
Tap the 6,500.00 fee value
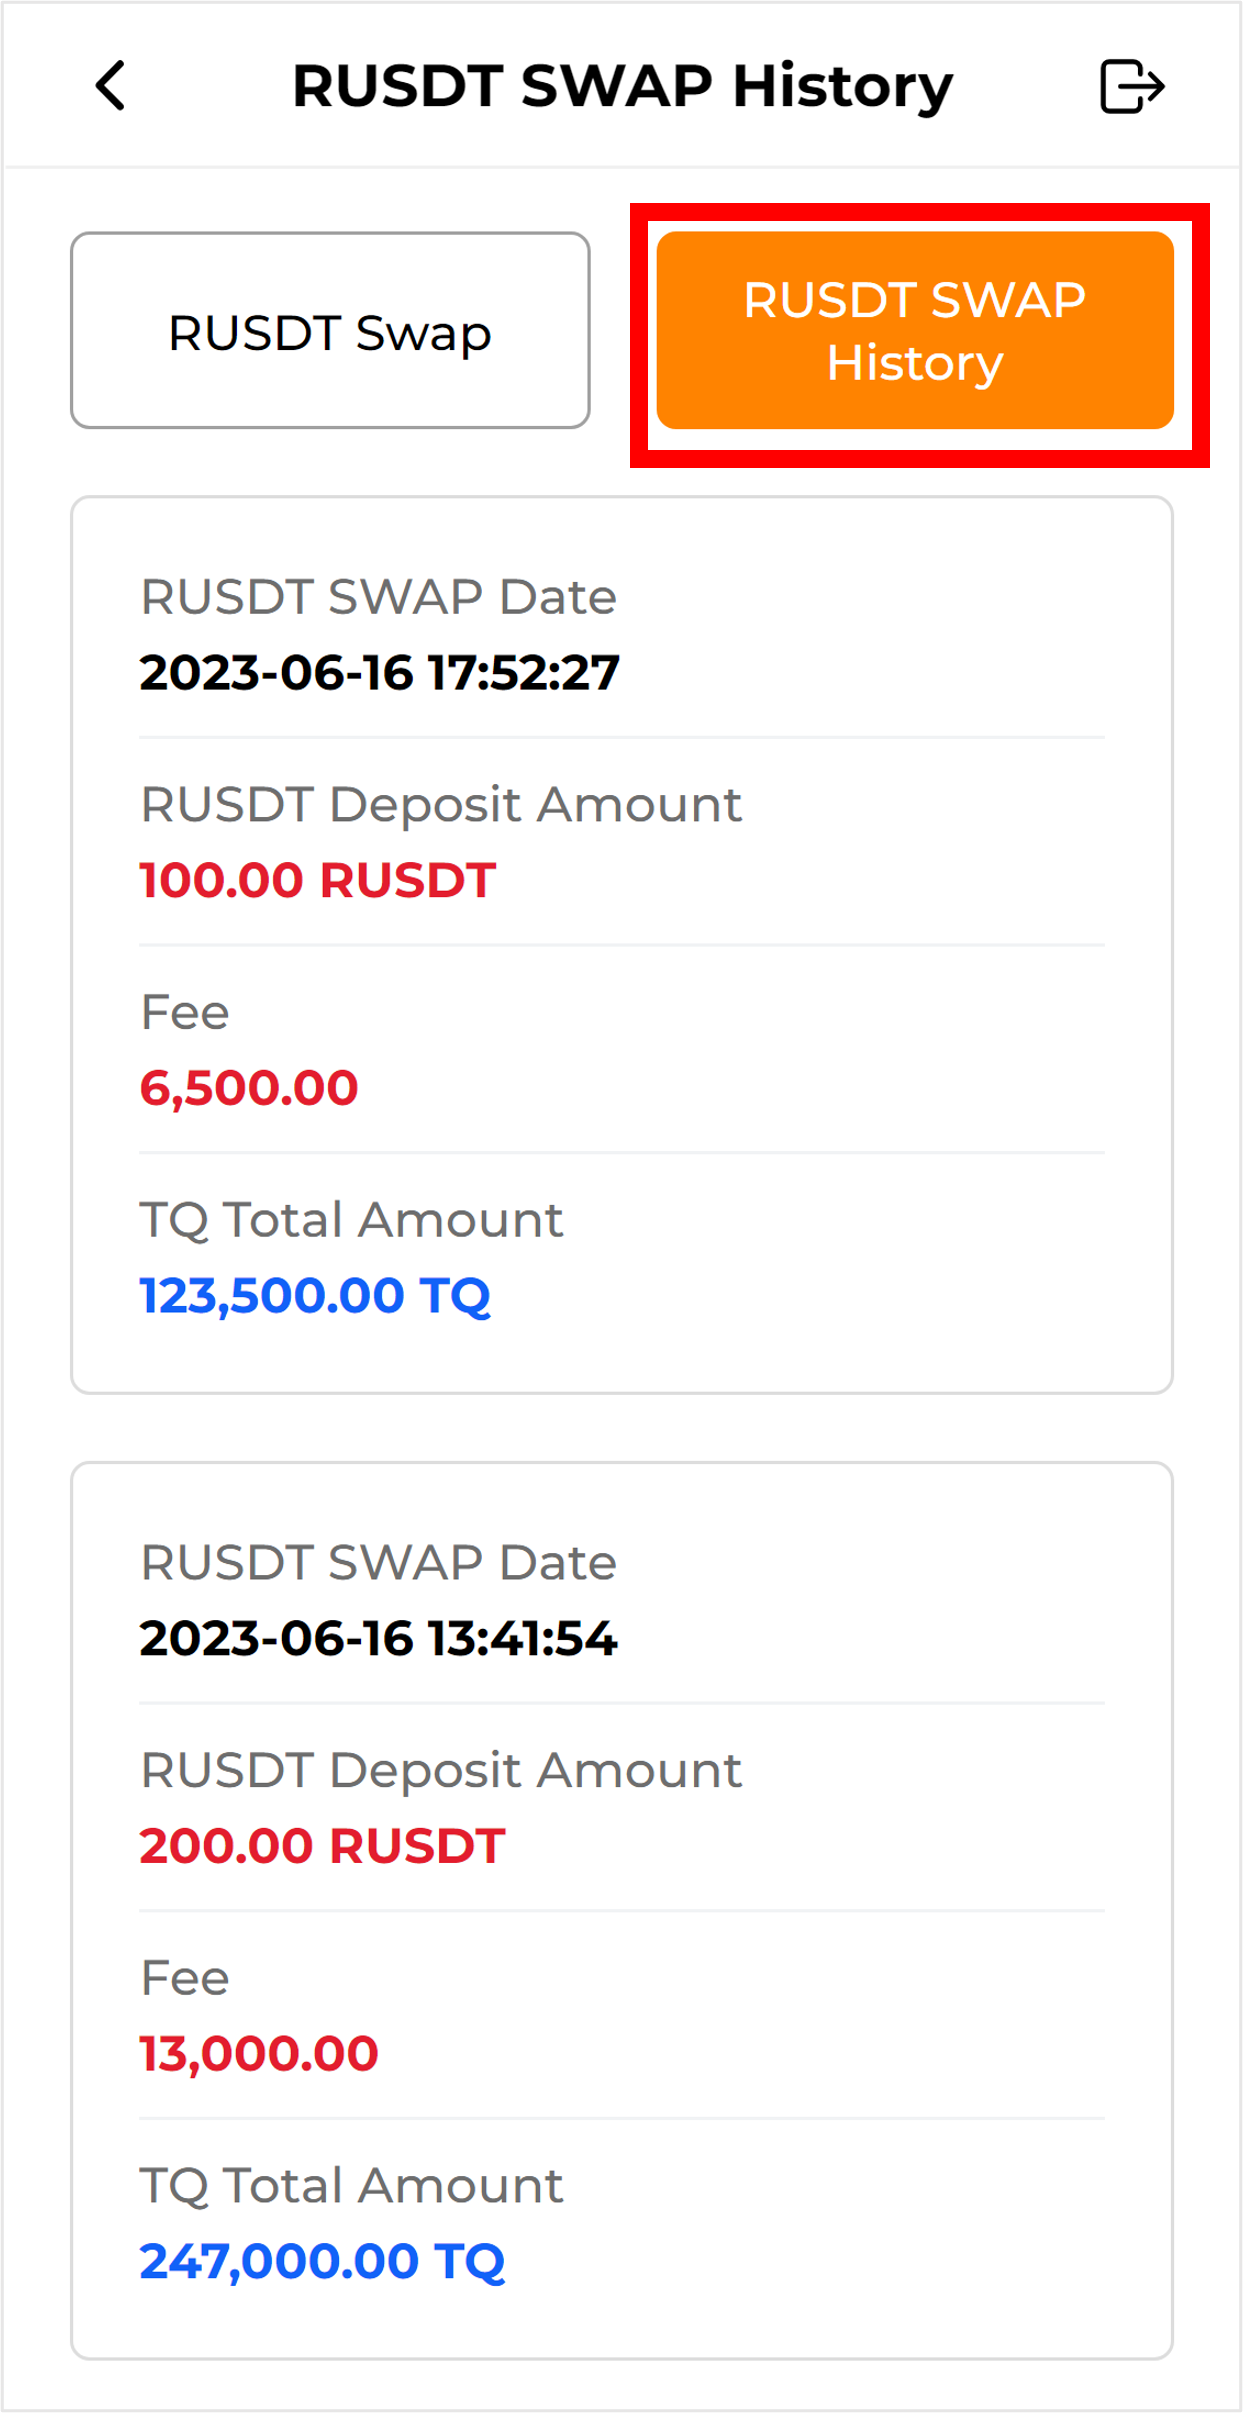(x=249, y=1088)
